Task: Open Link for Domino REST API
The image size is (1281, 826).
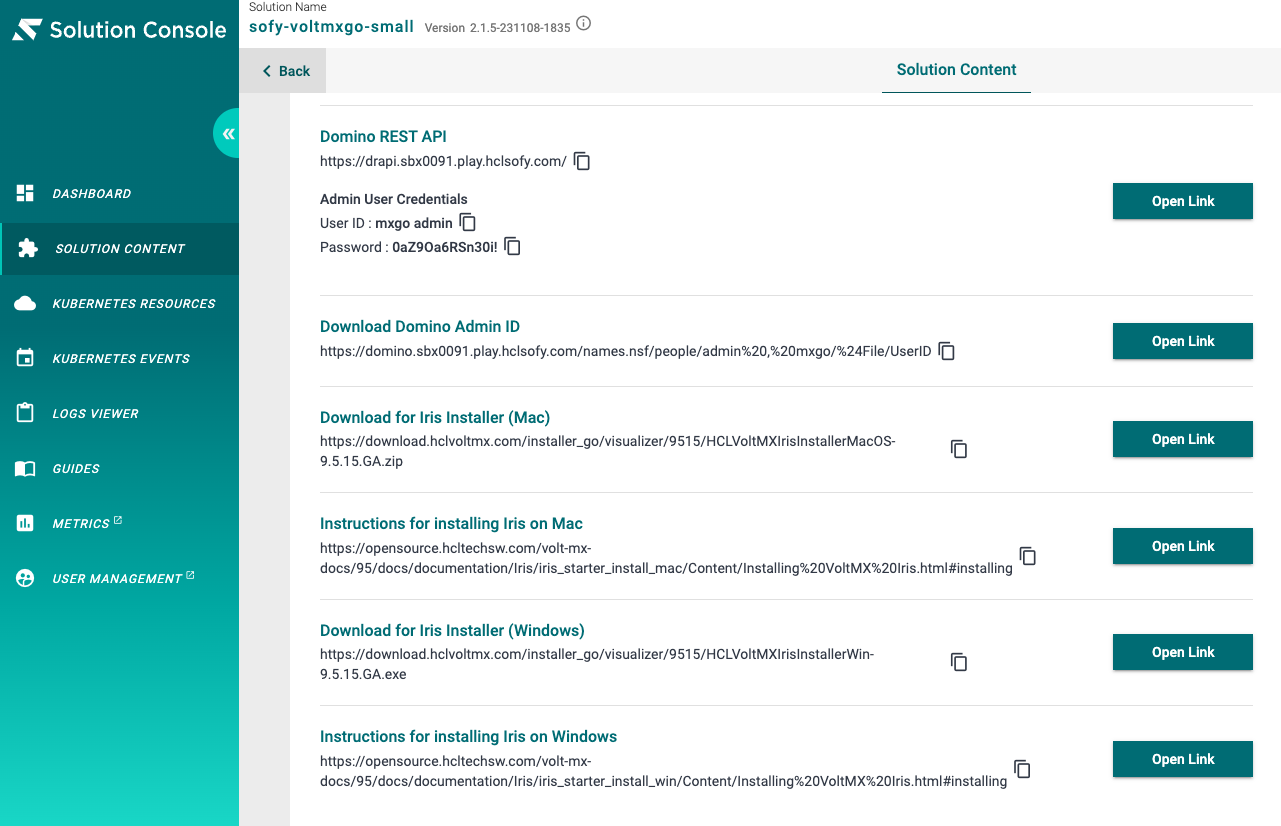Action: point(1183,201)
